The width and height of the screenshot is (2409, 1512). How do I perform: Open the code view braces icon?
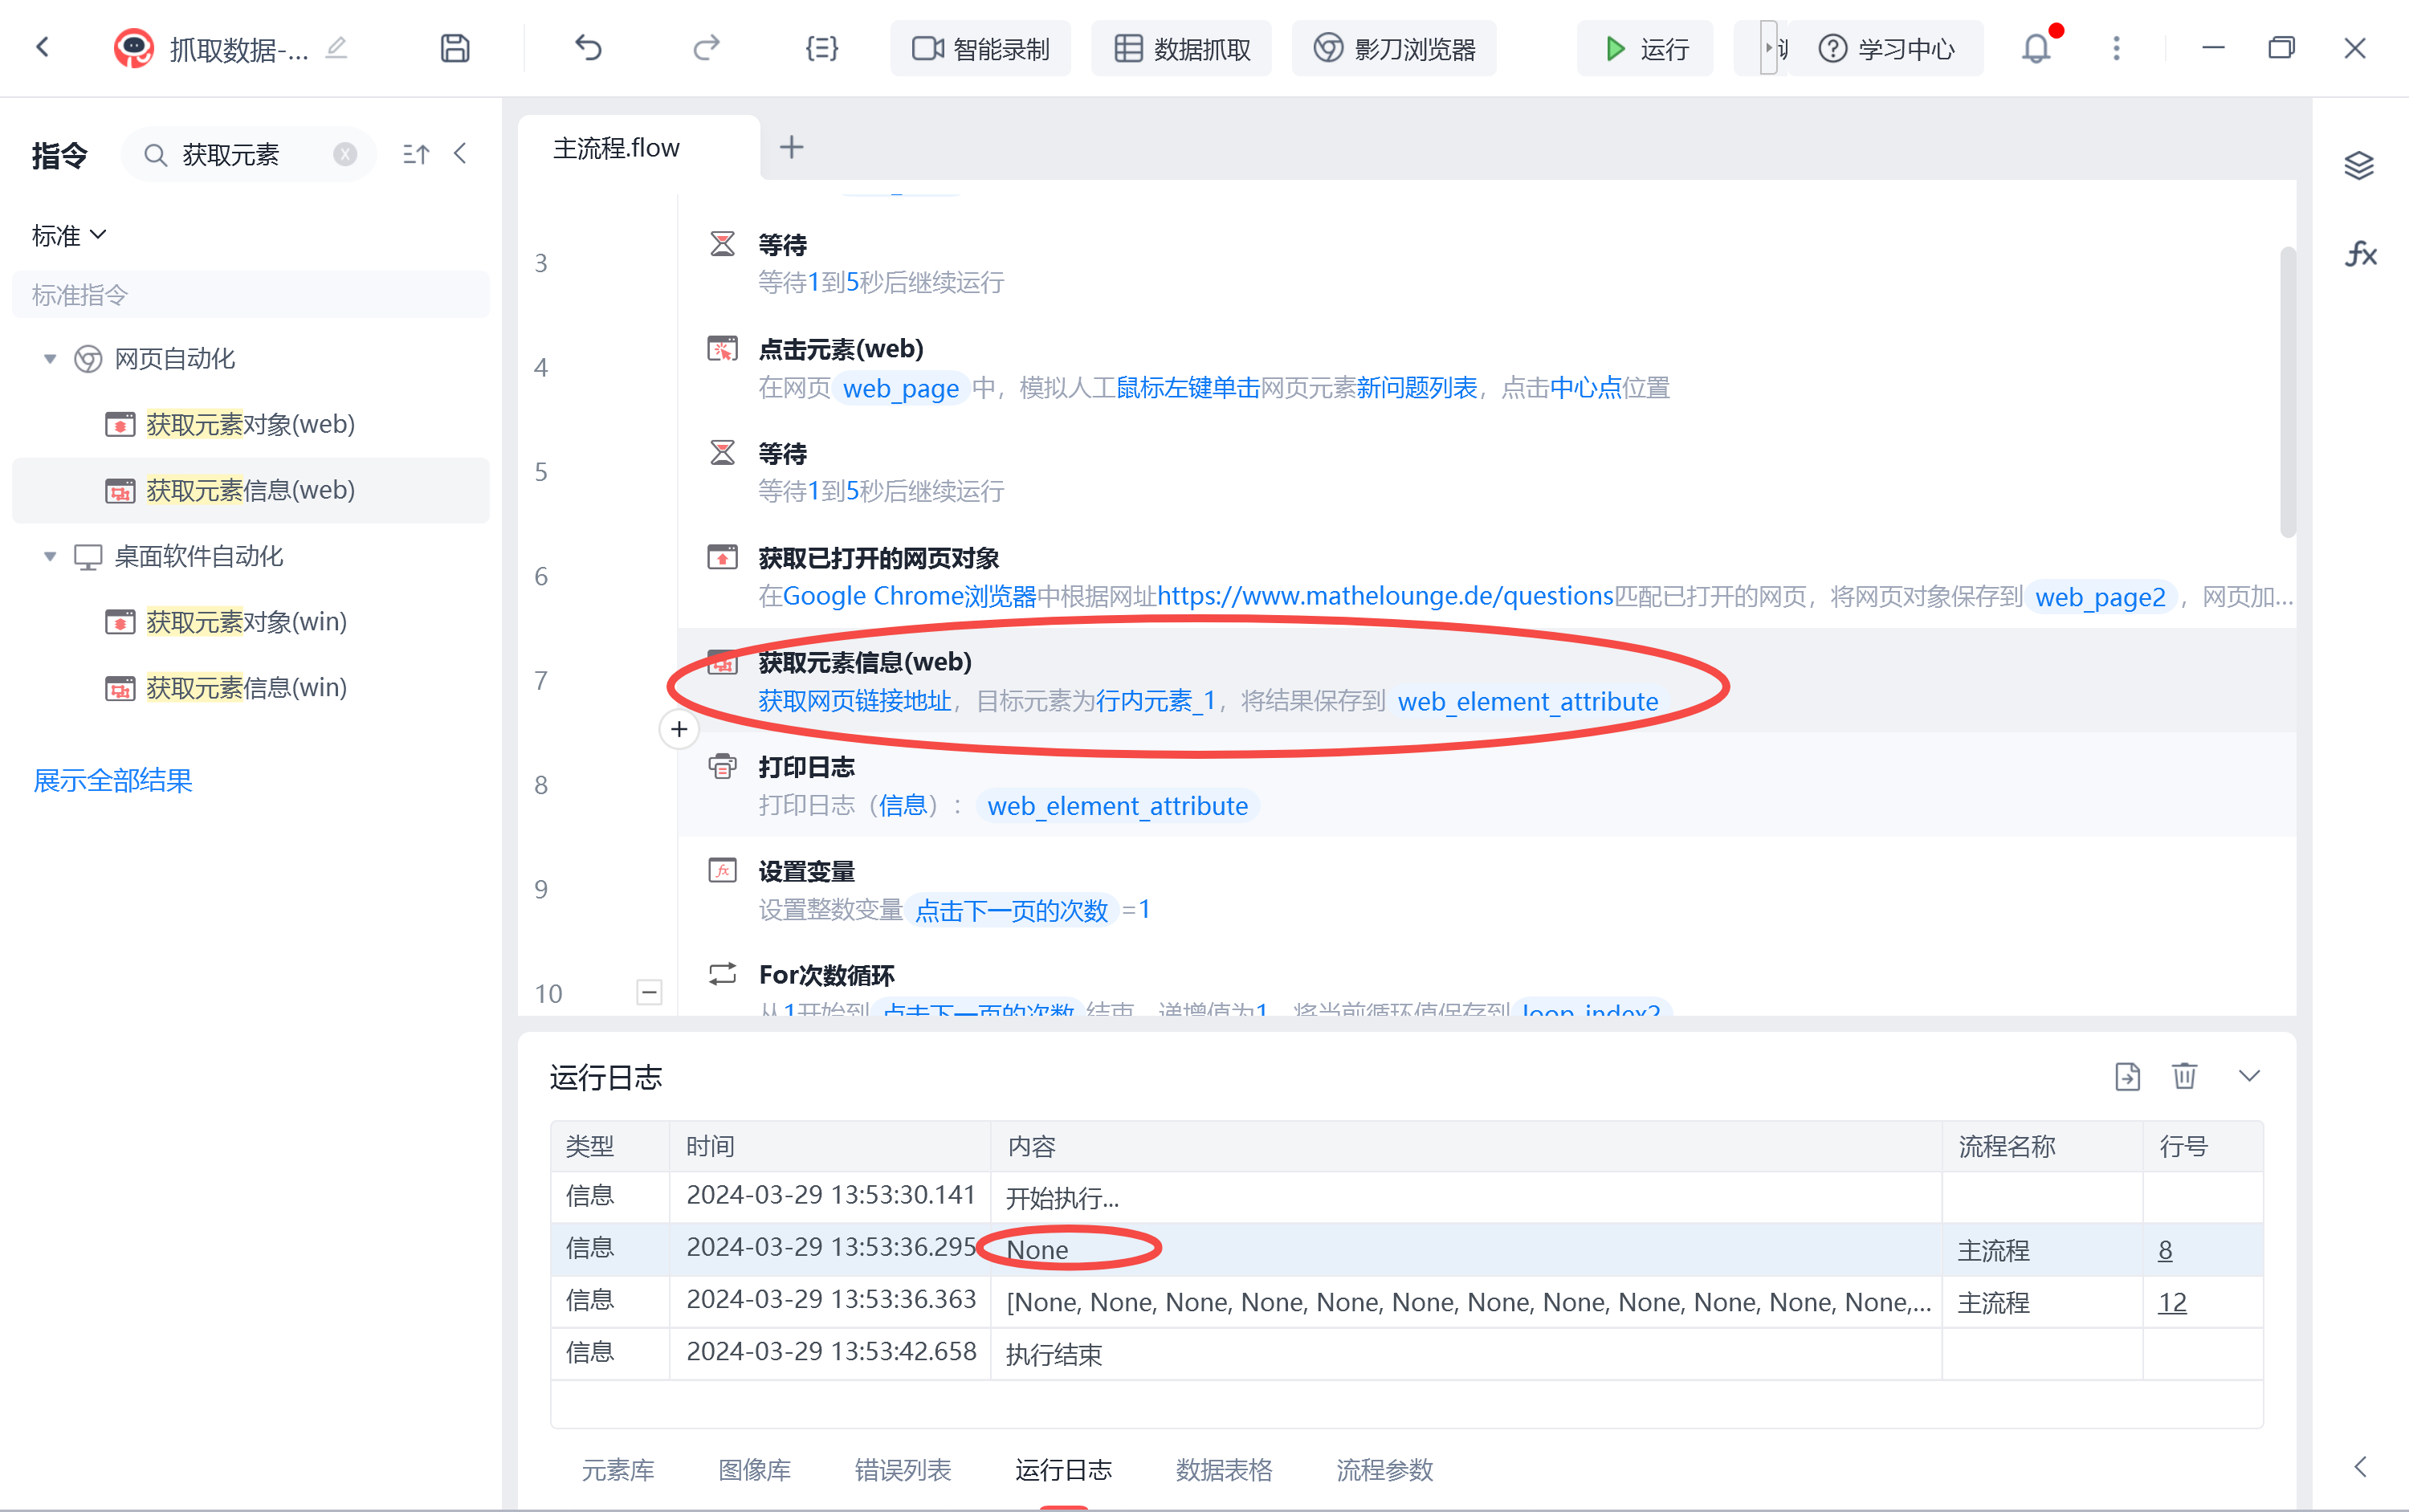[x=821, y=48]
